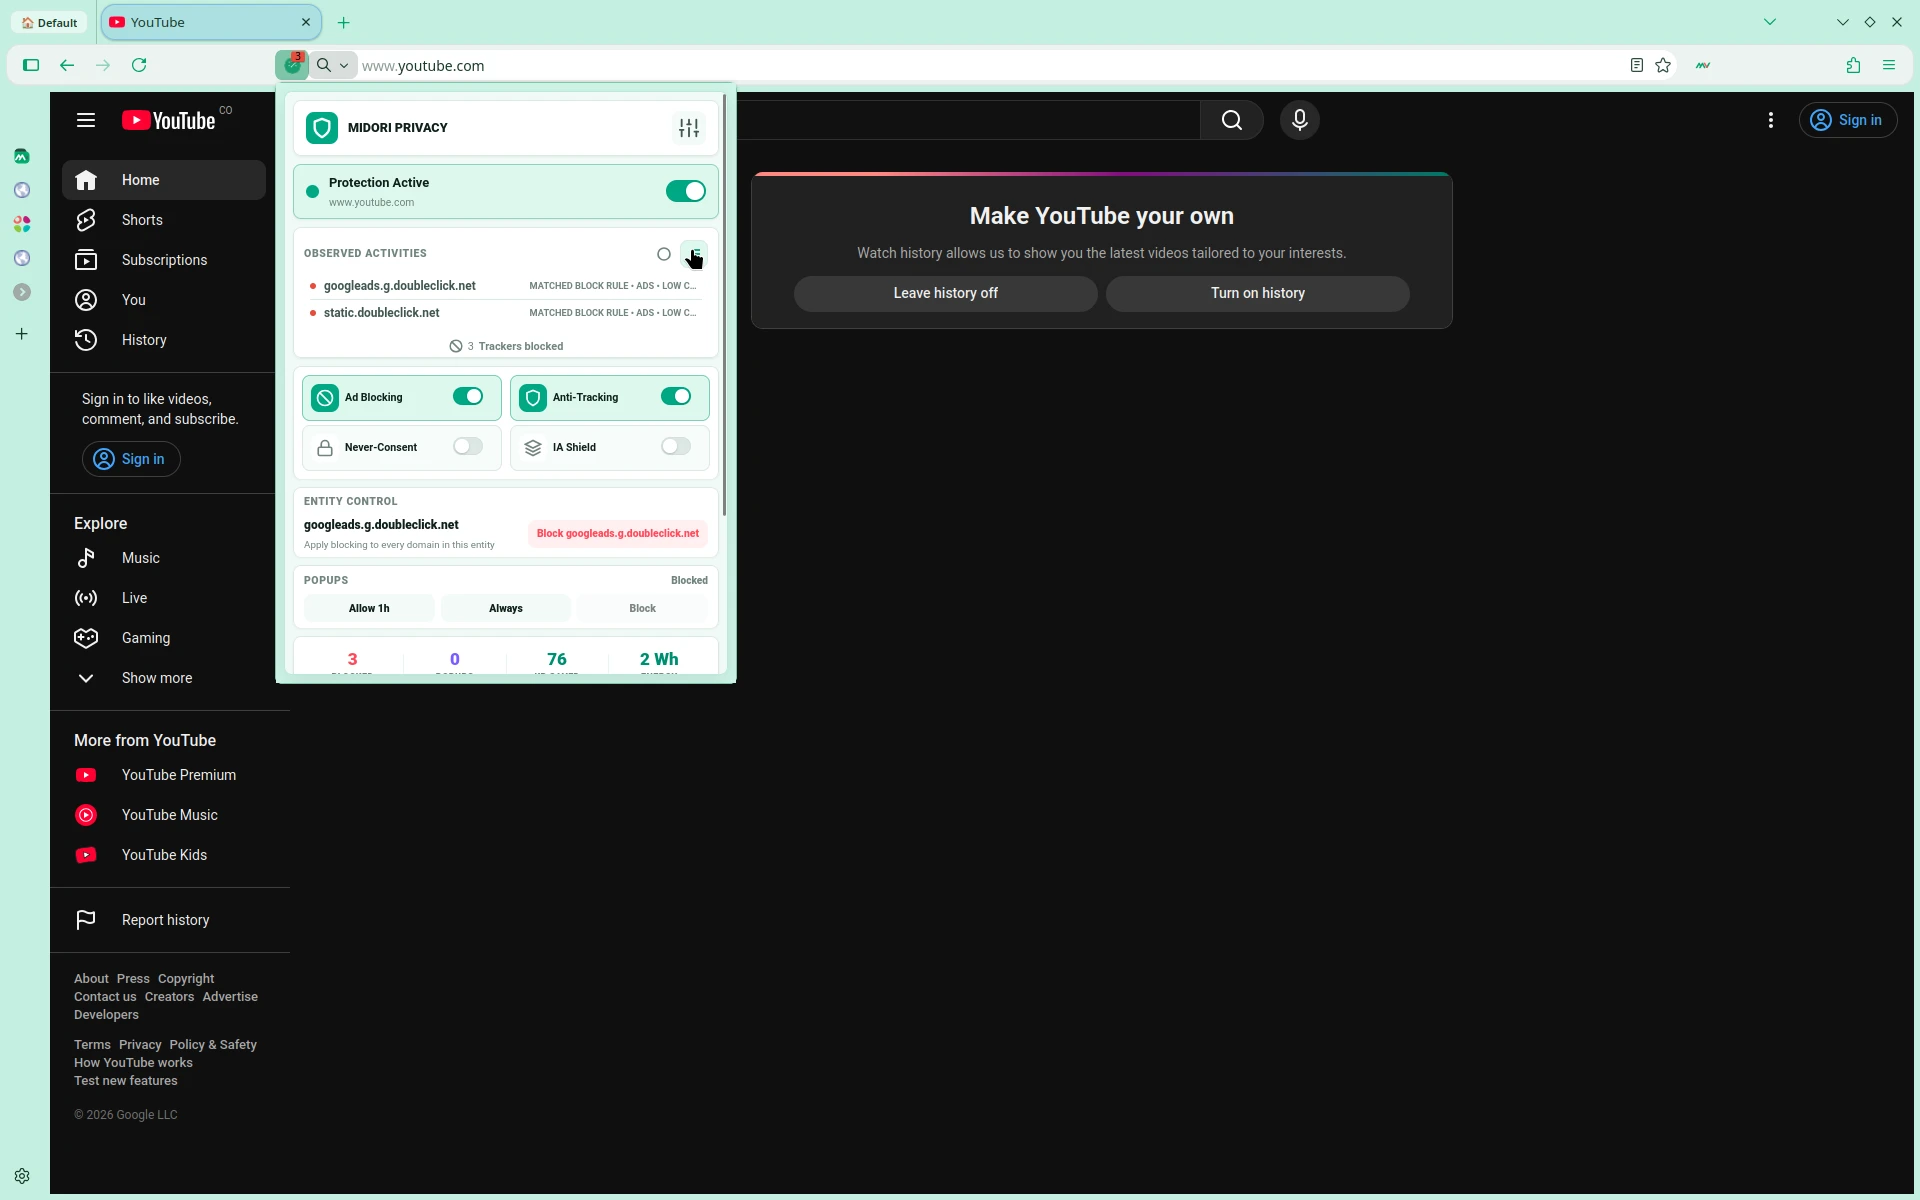The height and width of the screenshot is (1200, 1920).
Task: Open Midori Privacy settings sliders icon
Action: point(689,128)
